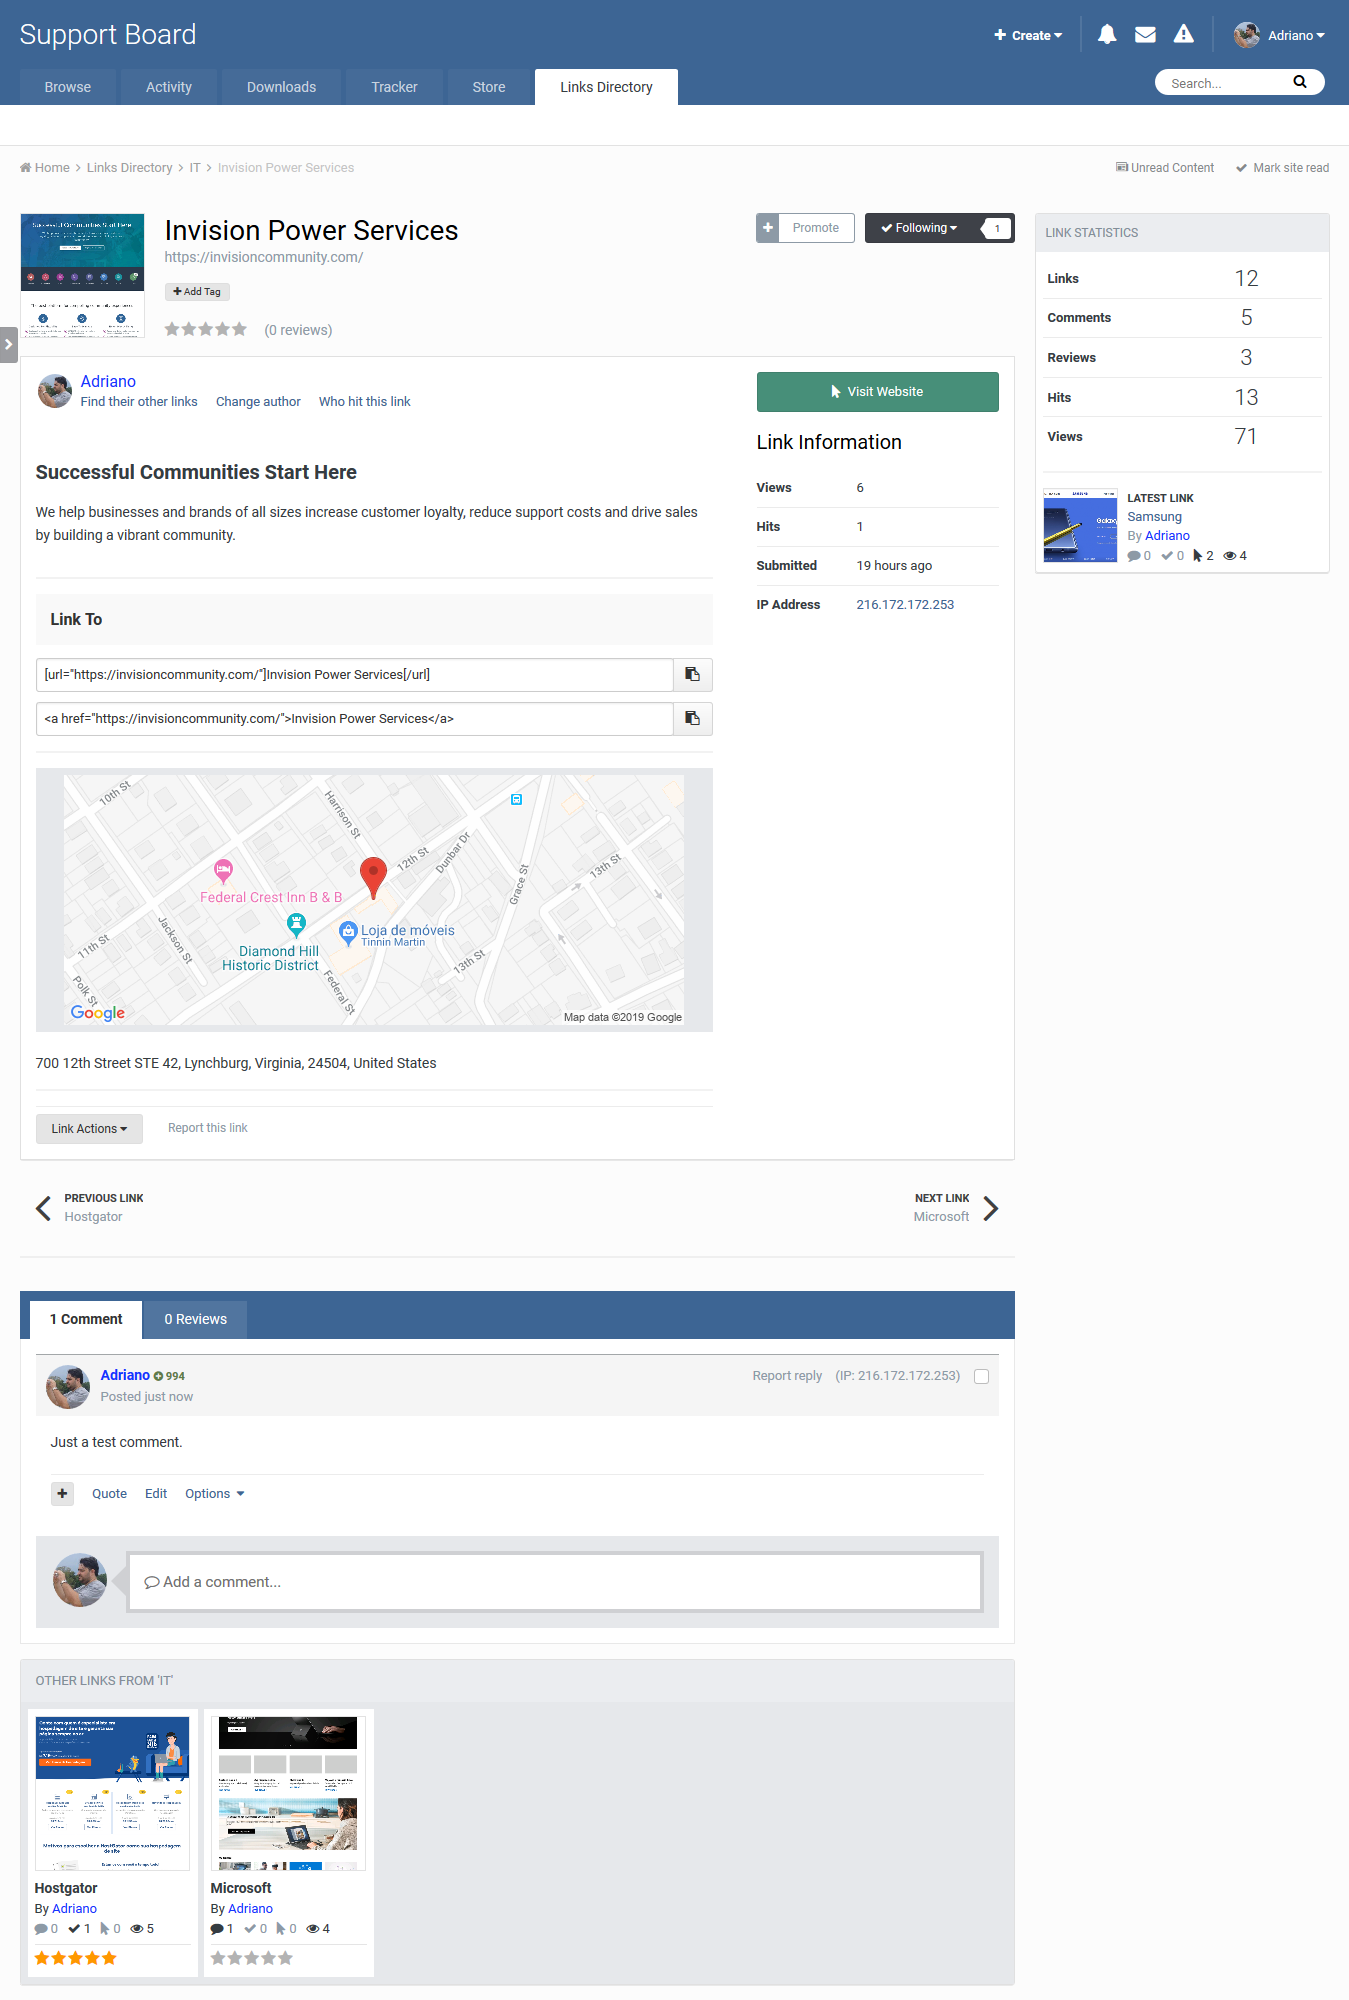Viewport: 1349px width, 2000px height.
Task: Open the Hostgator link thumbnail
Action: coord(112,1793)
